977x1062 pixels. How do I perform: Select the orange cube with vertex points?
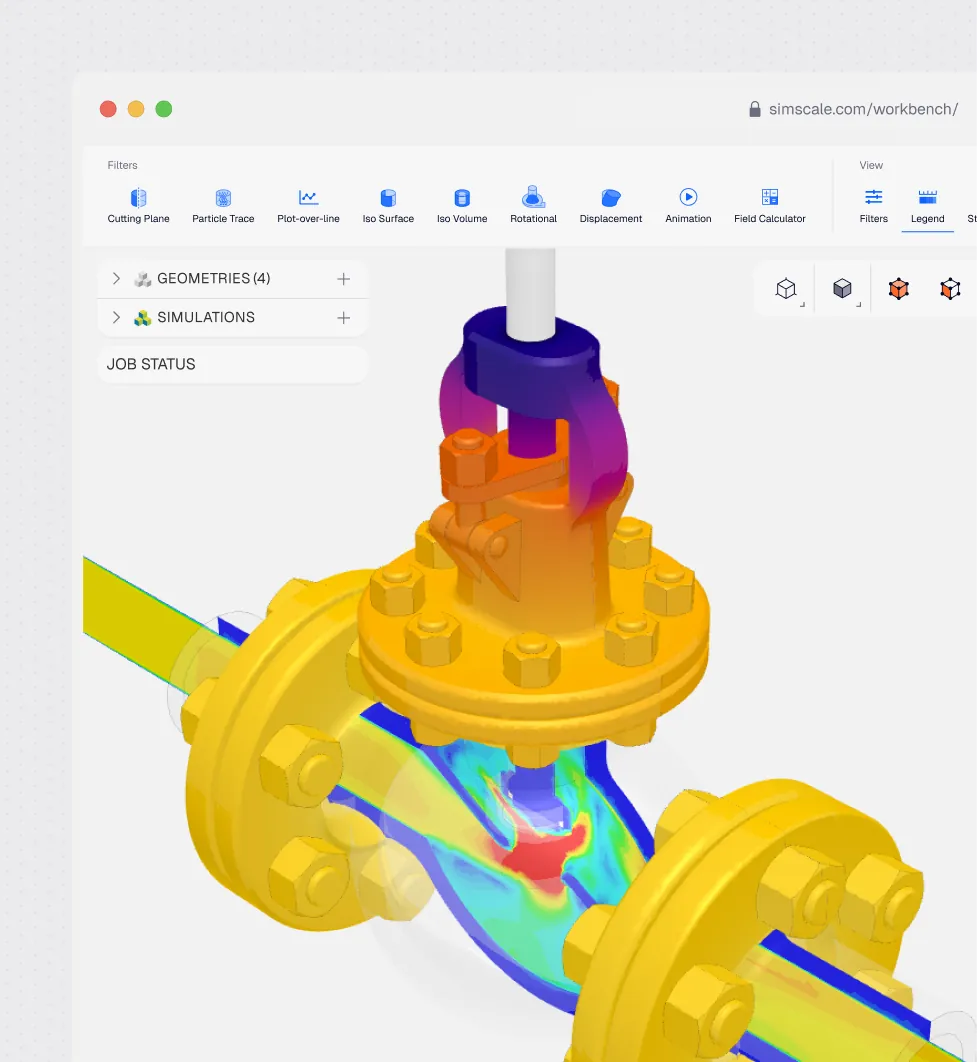click(951, 289)
